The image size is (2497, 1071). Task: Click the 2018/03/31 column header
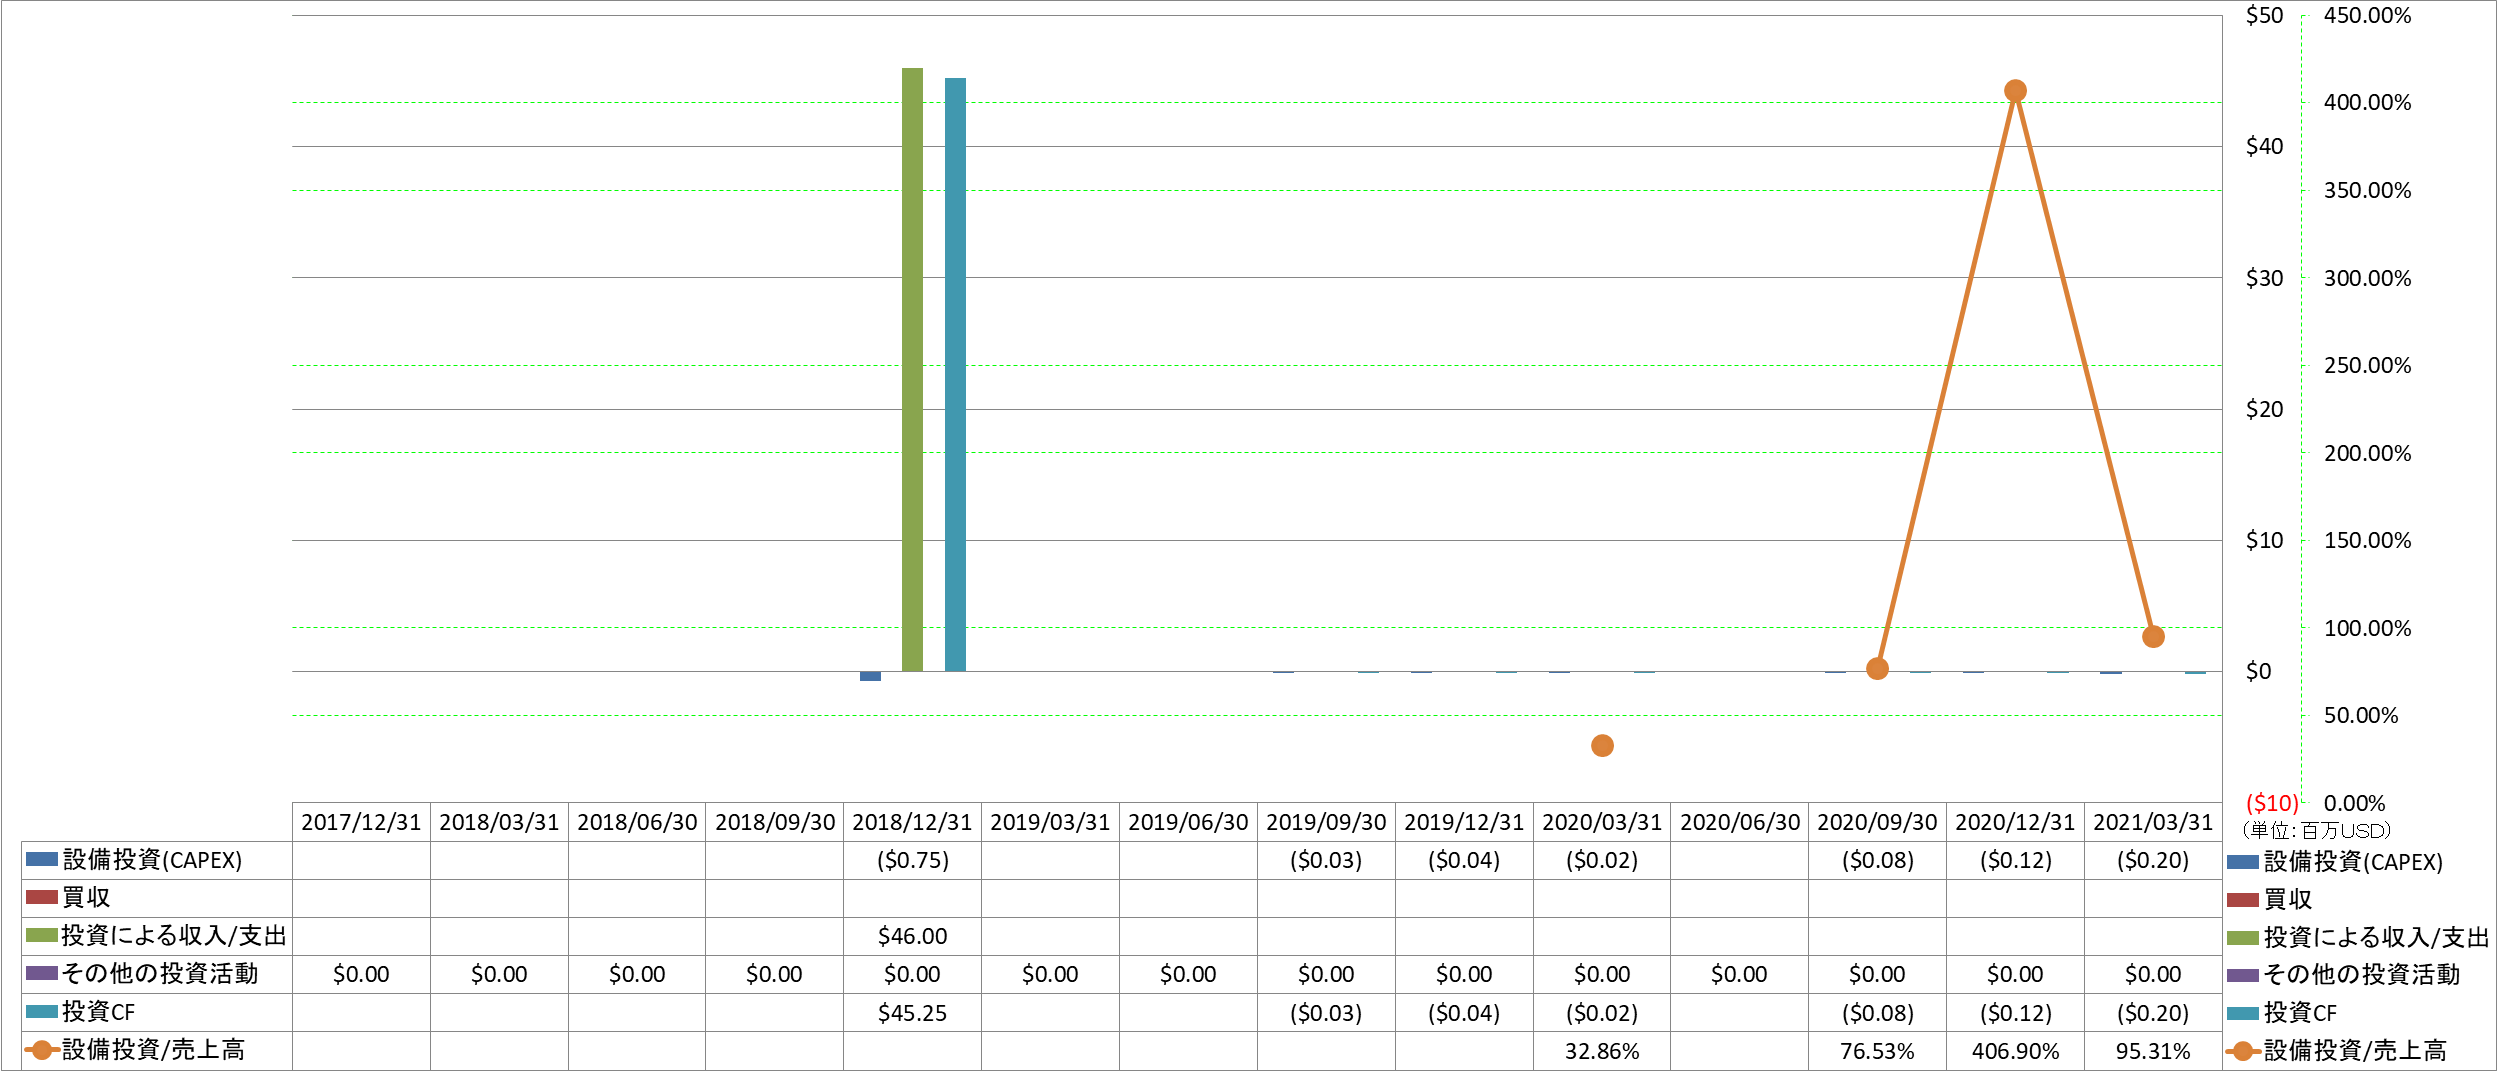[x=499, y=822]
